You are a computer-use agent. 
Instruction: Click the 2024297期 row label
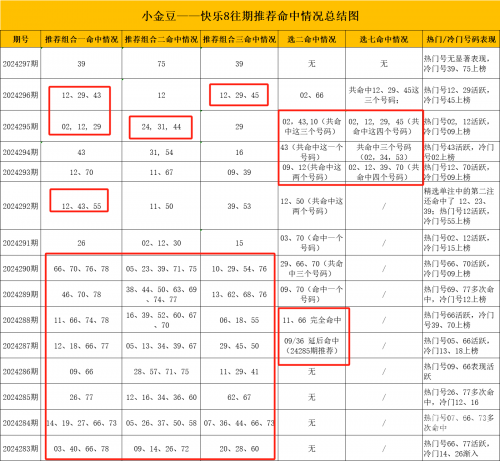21,64
